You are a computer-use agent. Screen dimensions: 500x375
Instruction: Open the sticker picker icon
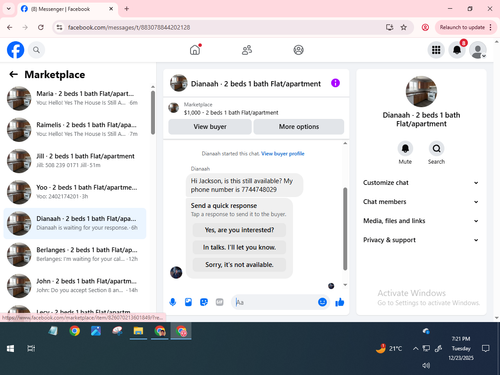[x=204, y=302]
